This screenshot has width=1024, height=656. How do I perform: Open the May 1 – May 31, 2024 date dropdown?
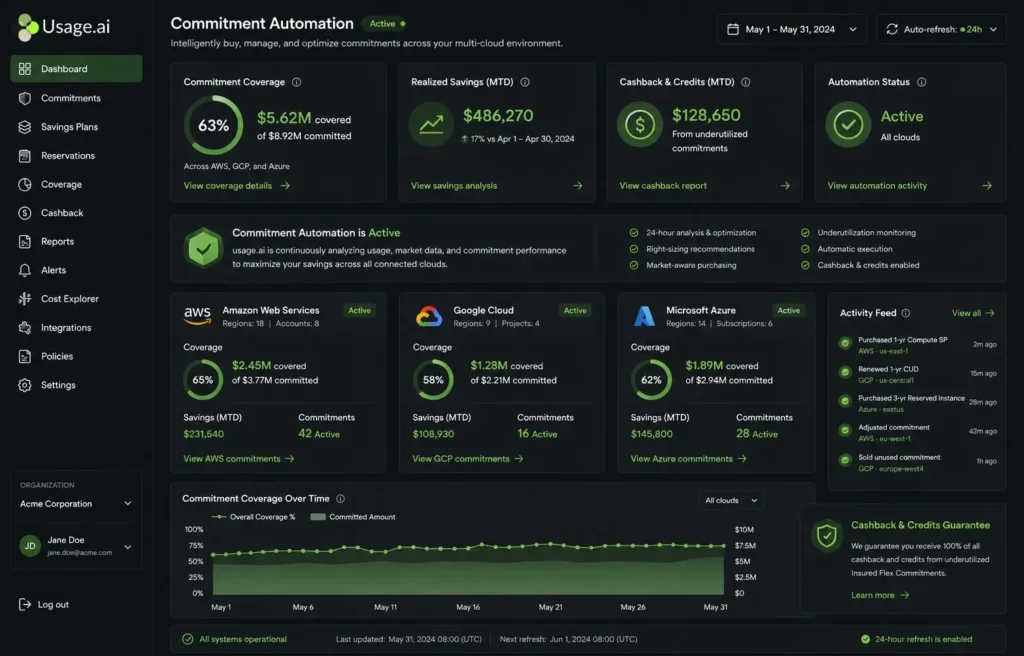pyautogui.click(x=792, y=29)
